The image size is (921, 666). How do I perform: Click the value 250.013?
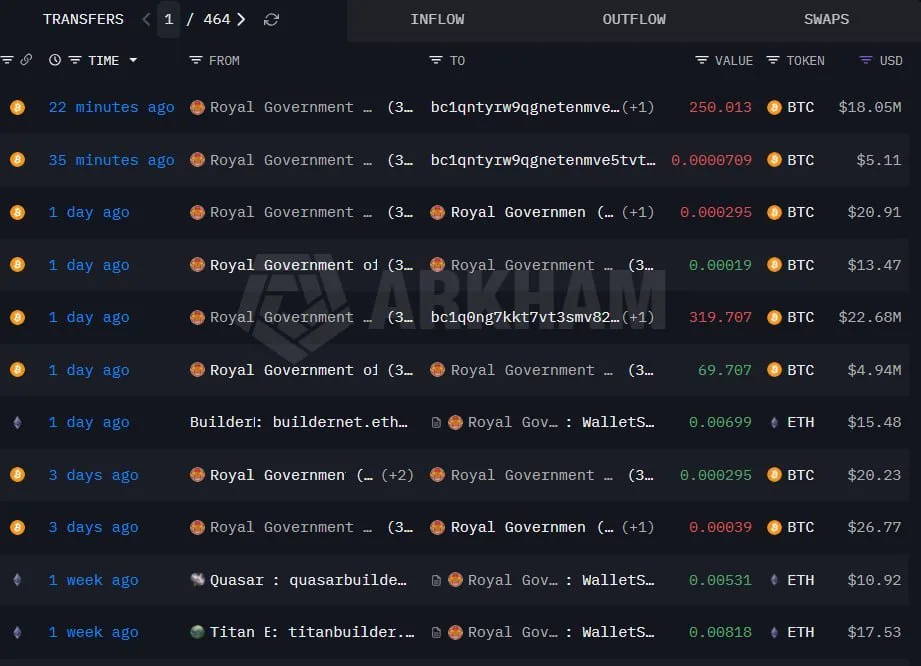(720, 107)
